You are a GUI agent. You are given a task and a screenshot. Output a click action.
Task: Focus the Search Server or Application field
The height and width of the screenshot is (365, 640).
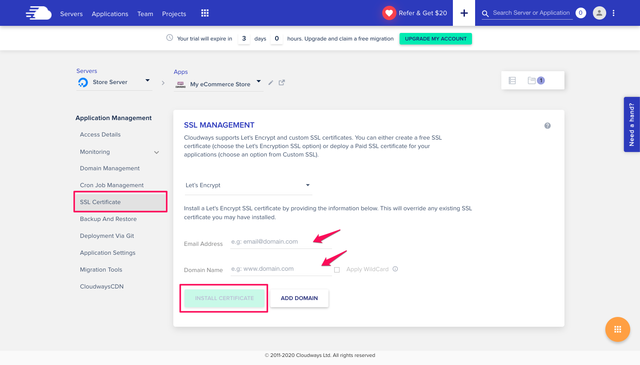[531, 13]
